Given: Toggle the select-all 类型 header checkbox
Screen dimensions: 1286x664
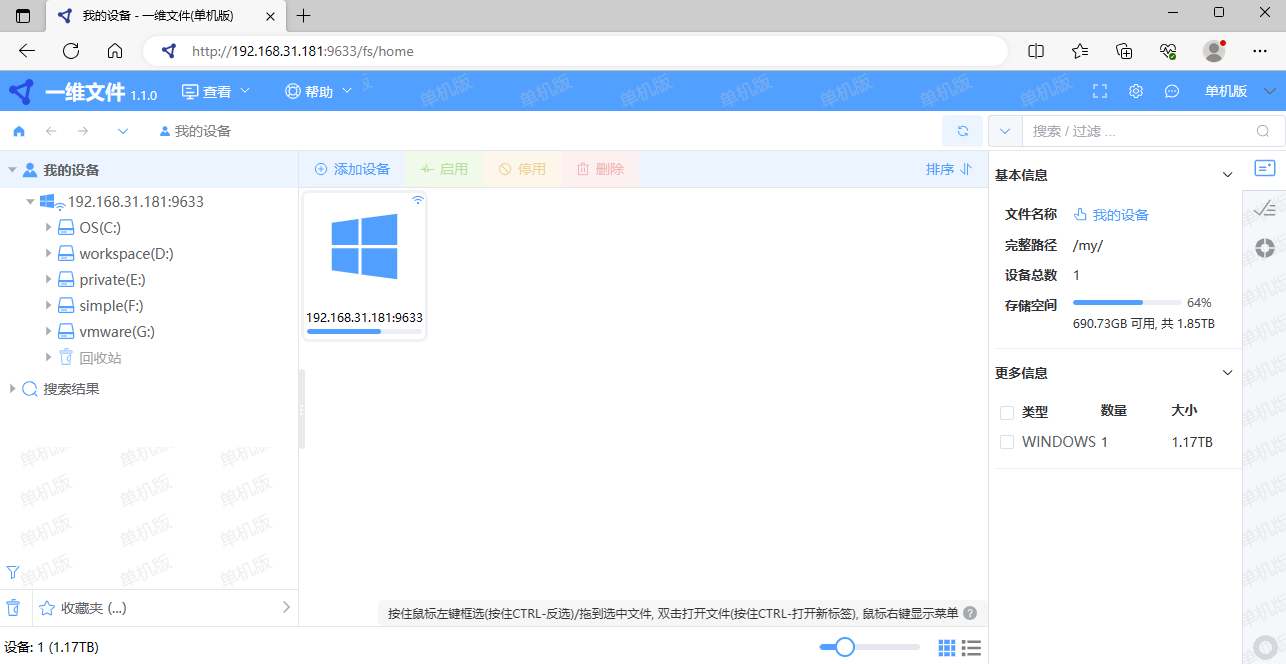Looking at the screenshot, I should pyautogui.click(x=1007, y=412).
